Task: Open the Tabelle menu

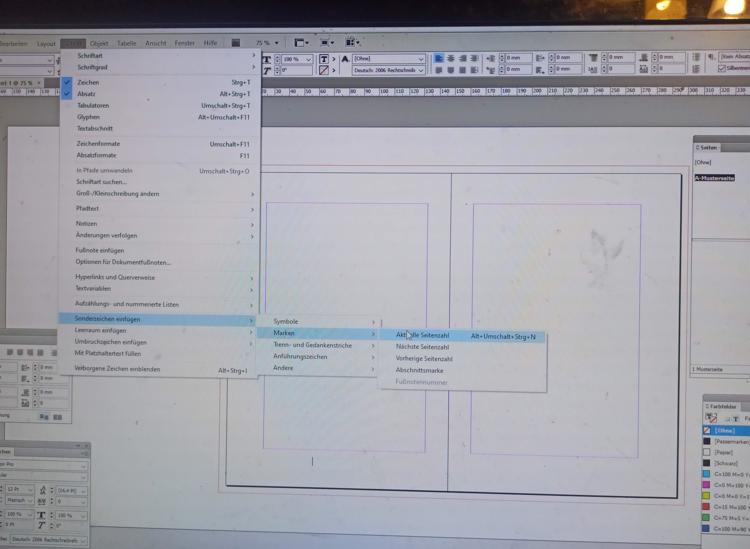Action: click(x=127, y=44)
